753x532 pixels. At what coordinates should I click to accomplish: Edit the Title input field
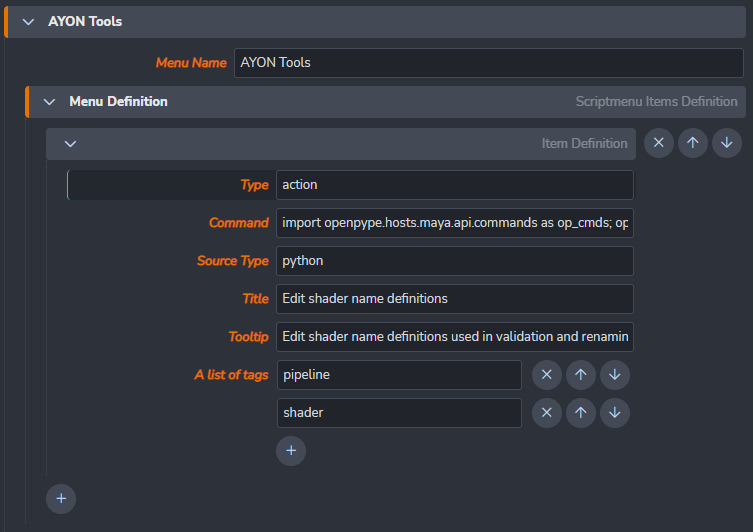point(455,299)
